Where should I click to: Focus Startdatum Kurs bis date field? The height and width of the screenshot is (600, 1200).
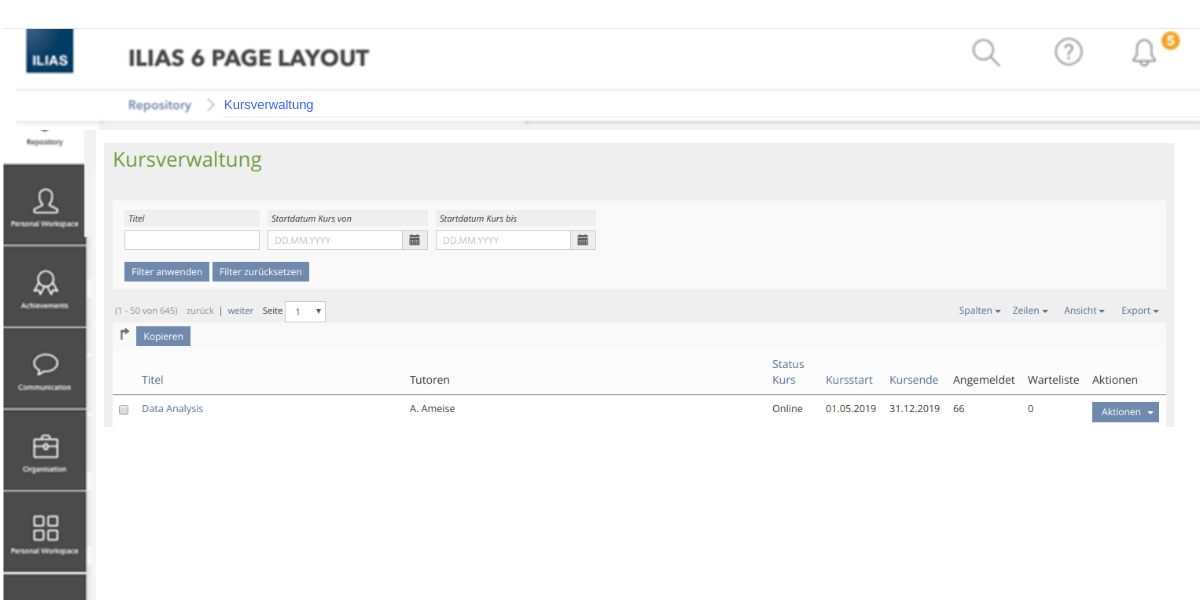point(504,240)
